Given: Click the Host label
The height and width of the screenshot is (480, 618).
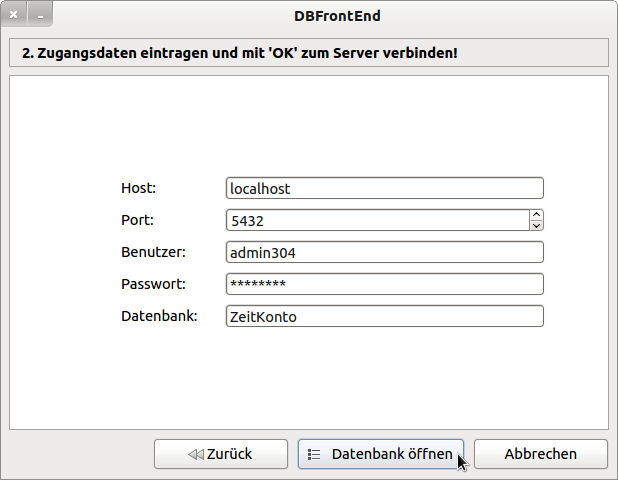Looking at the screenshot, I should (139, 188).
